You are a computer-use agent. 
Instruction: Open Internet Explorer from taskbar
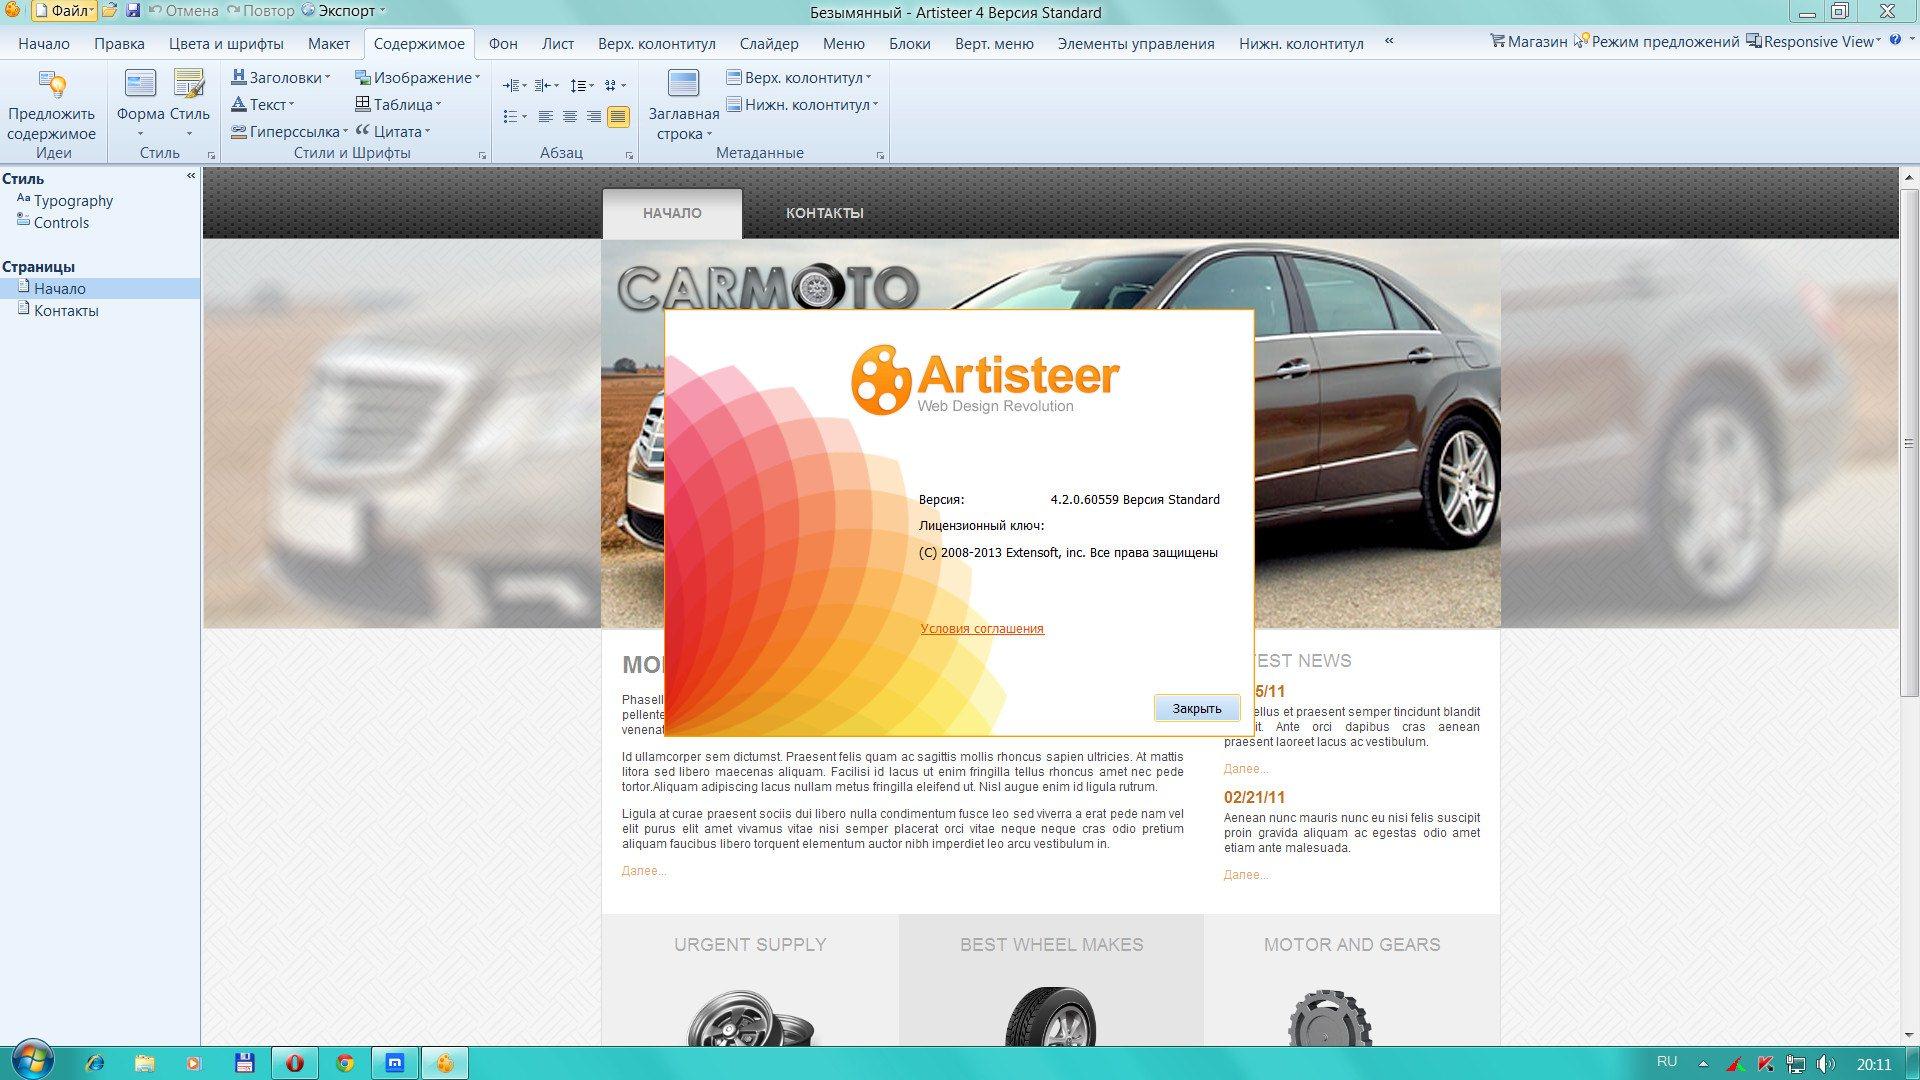click(95, 1063)
